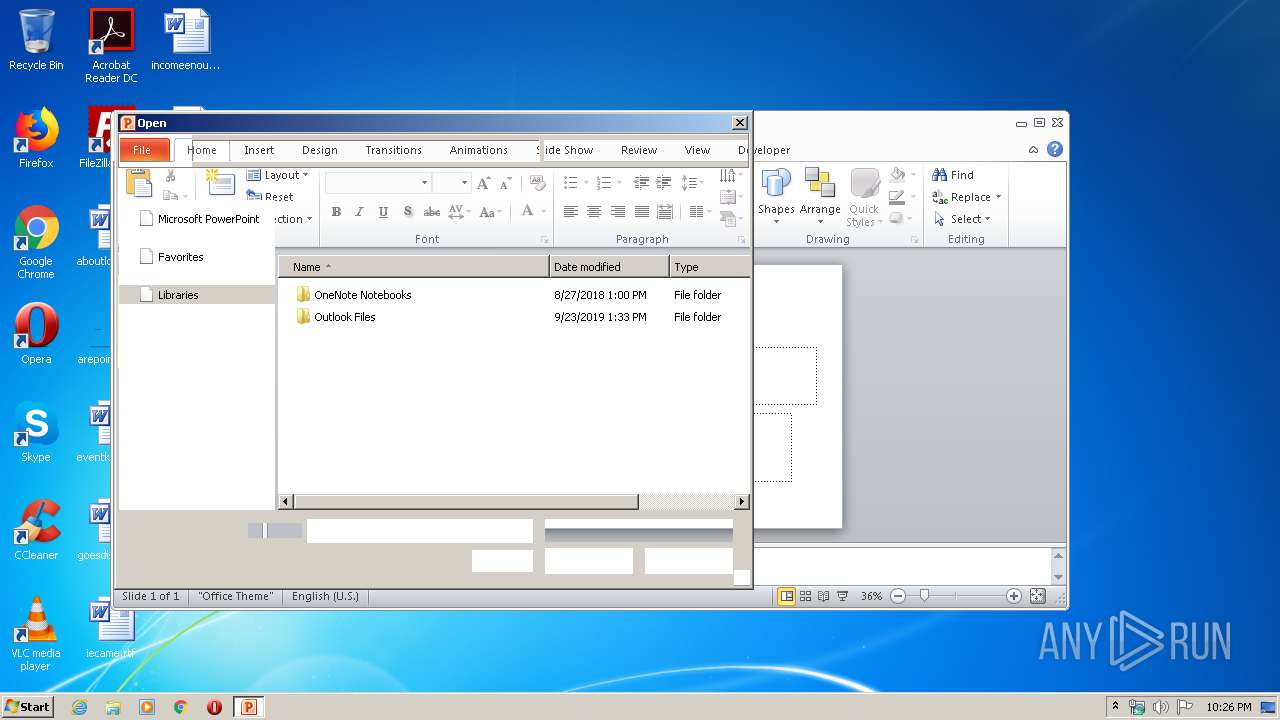Click the Shrink Font icon
The height and width of the screenshot is (720, 1280).
(x=506, y=183)
